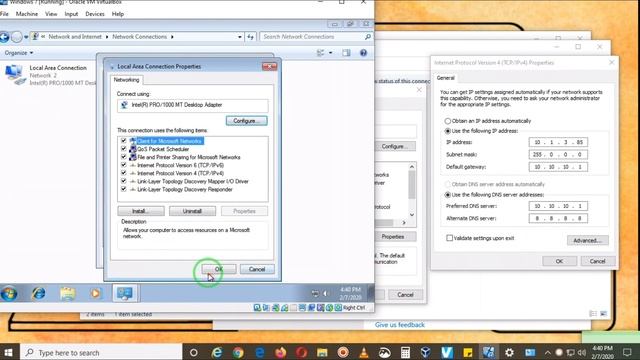This screenshot has height=360, width=640.
Task: Click Configure for the Intel adapter
Action: [247, 121]
